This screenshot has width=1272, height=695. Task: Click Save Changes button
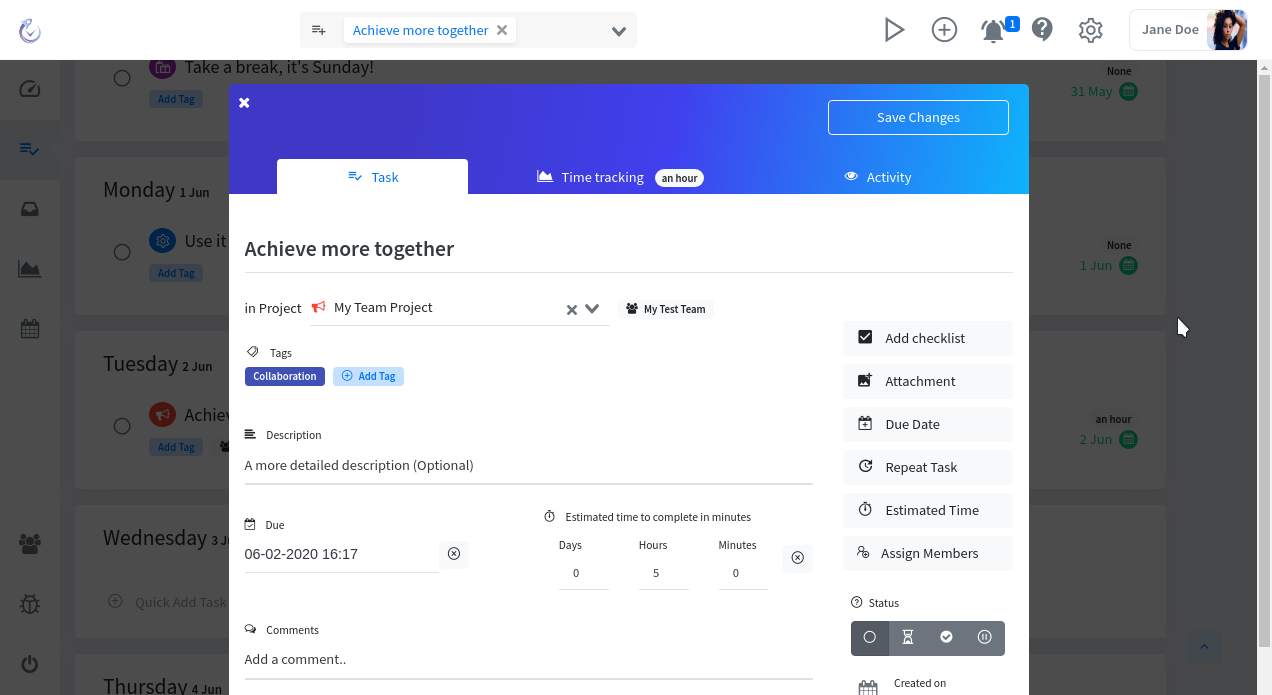(918, 117)
